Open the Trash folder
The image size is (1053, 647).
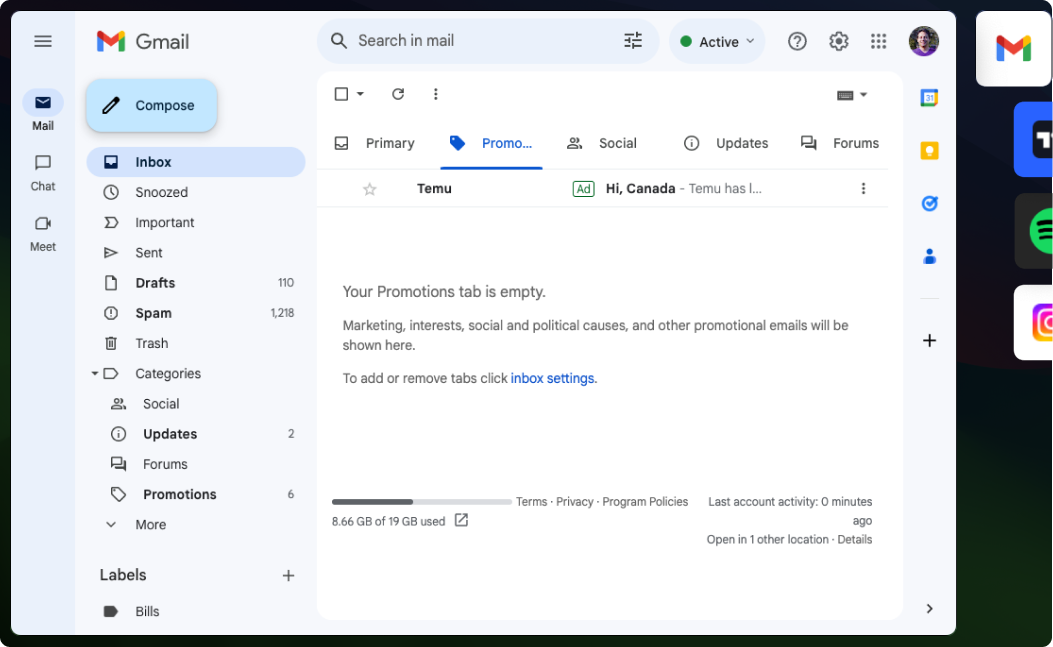pyautogui.click(x=196, y=343)
